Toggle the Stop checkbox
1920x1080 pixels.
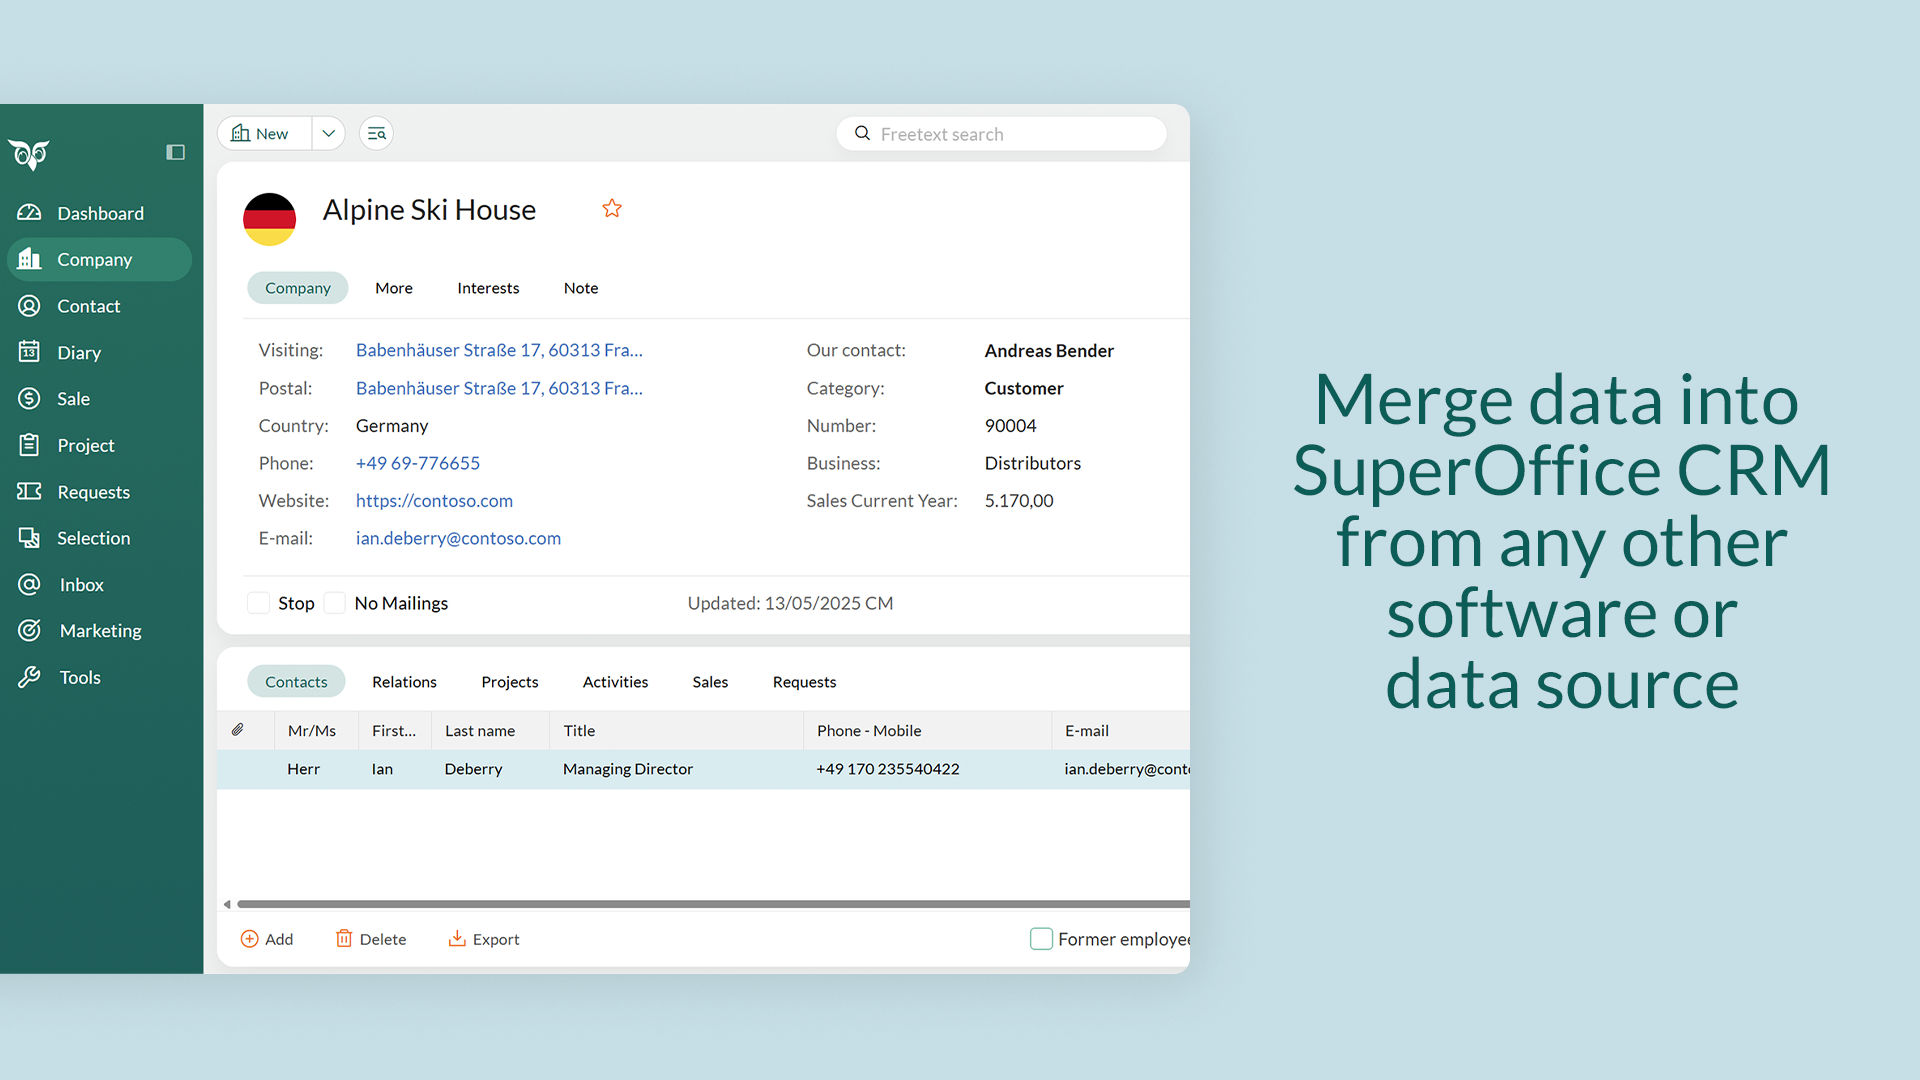point(258,603)
